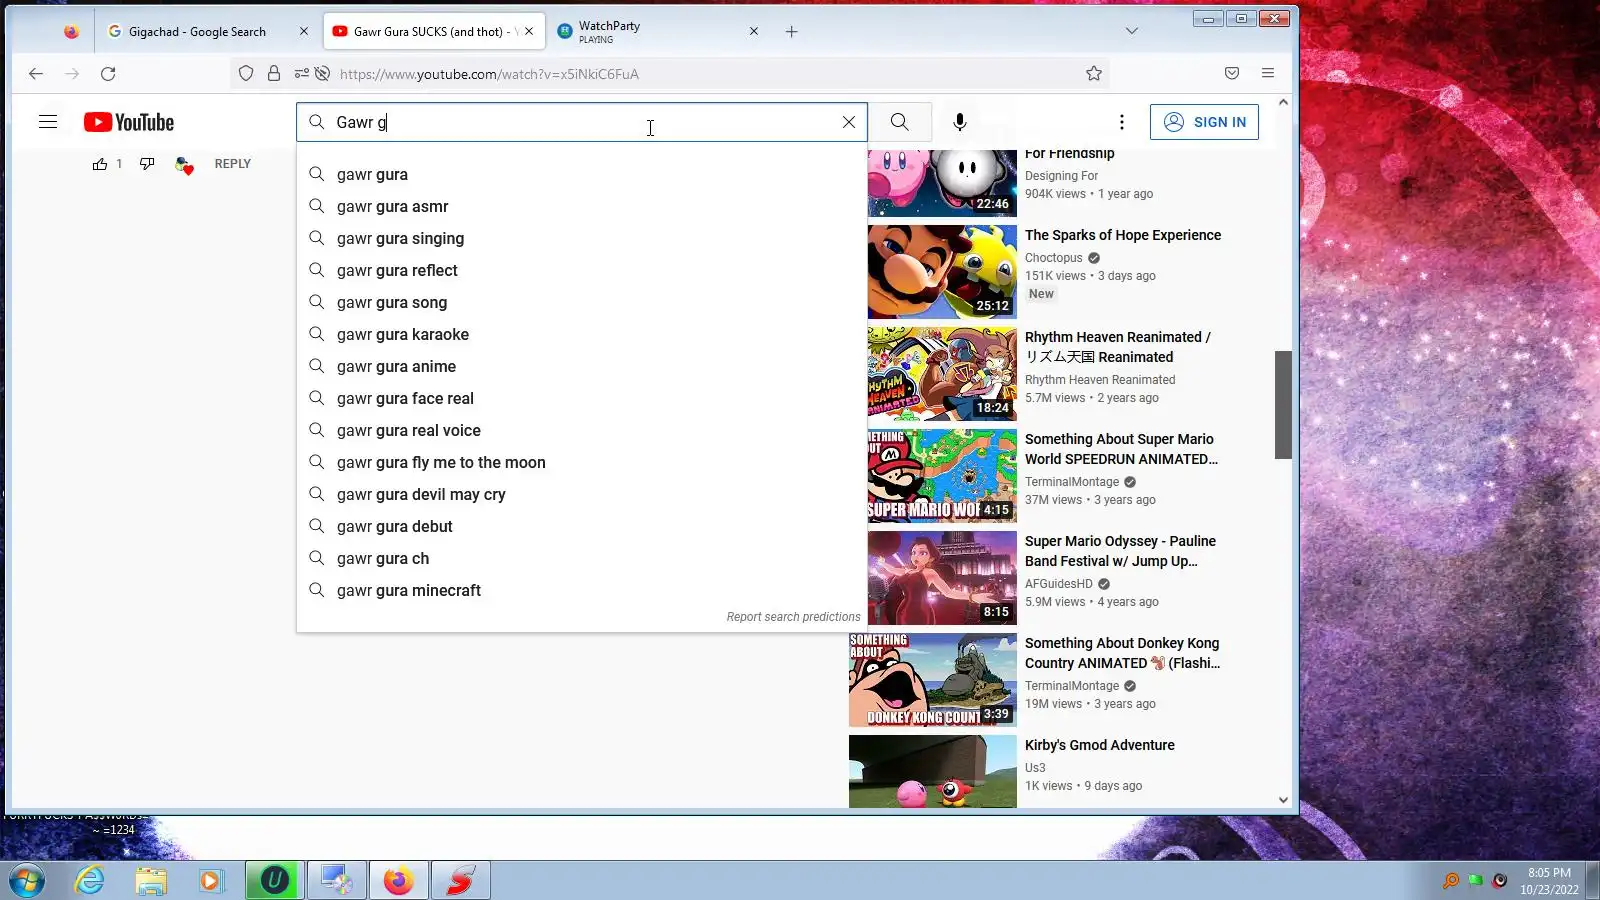Image resolution: width=1600 pixels, height=900 pixels.
Task: Close the Gigachad Google Search tab
Action: (304, 32)
